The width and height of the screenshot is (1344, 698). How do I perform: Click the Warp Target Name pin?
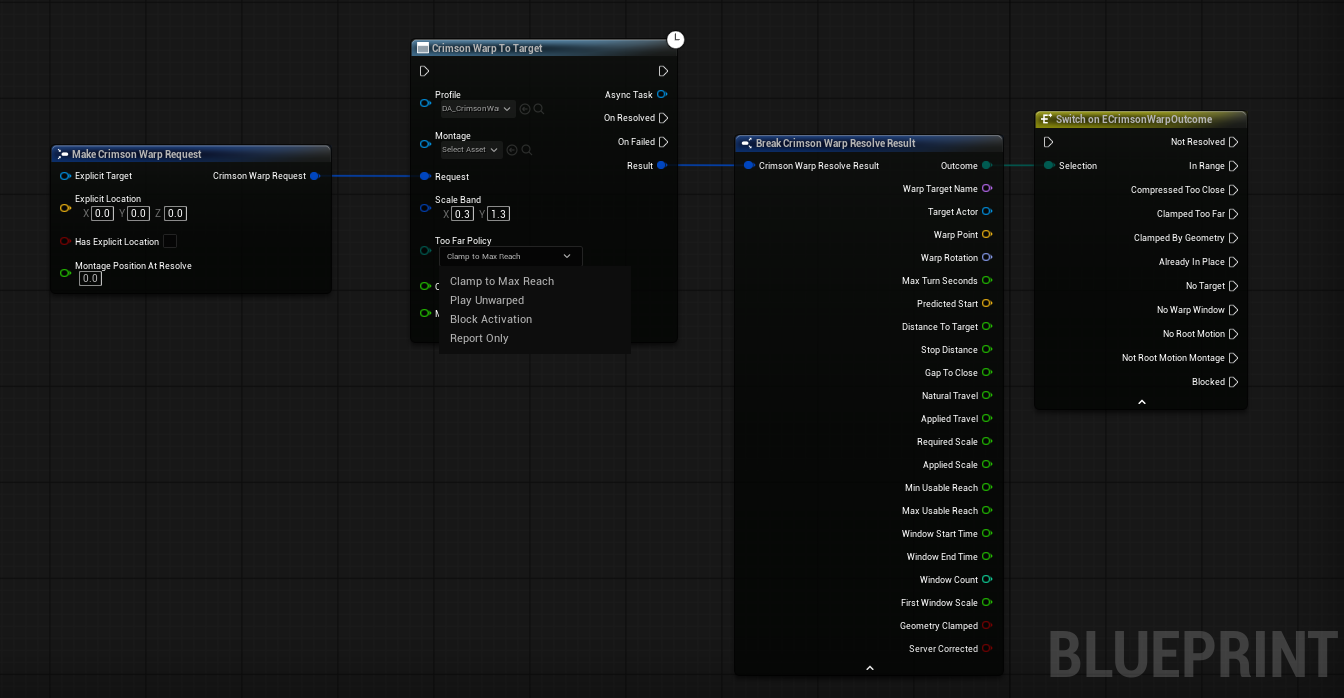[987, 188]
